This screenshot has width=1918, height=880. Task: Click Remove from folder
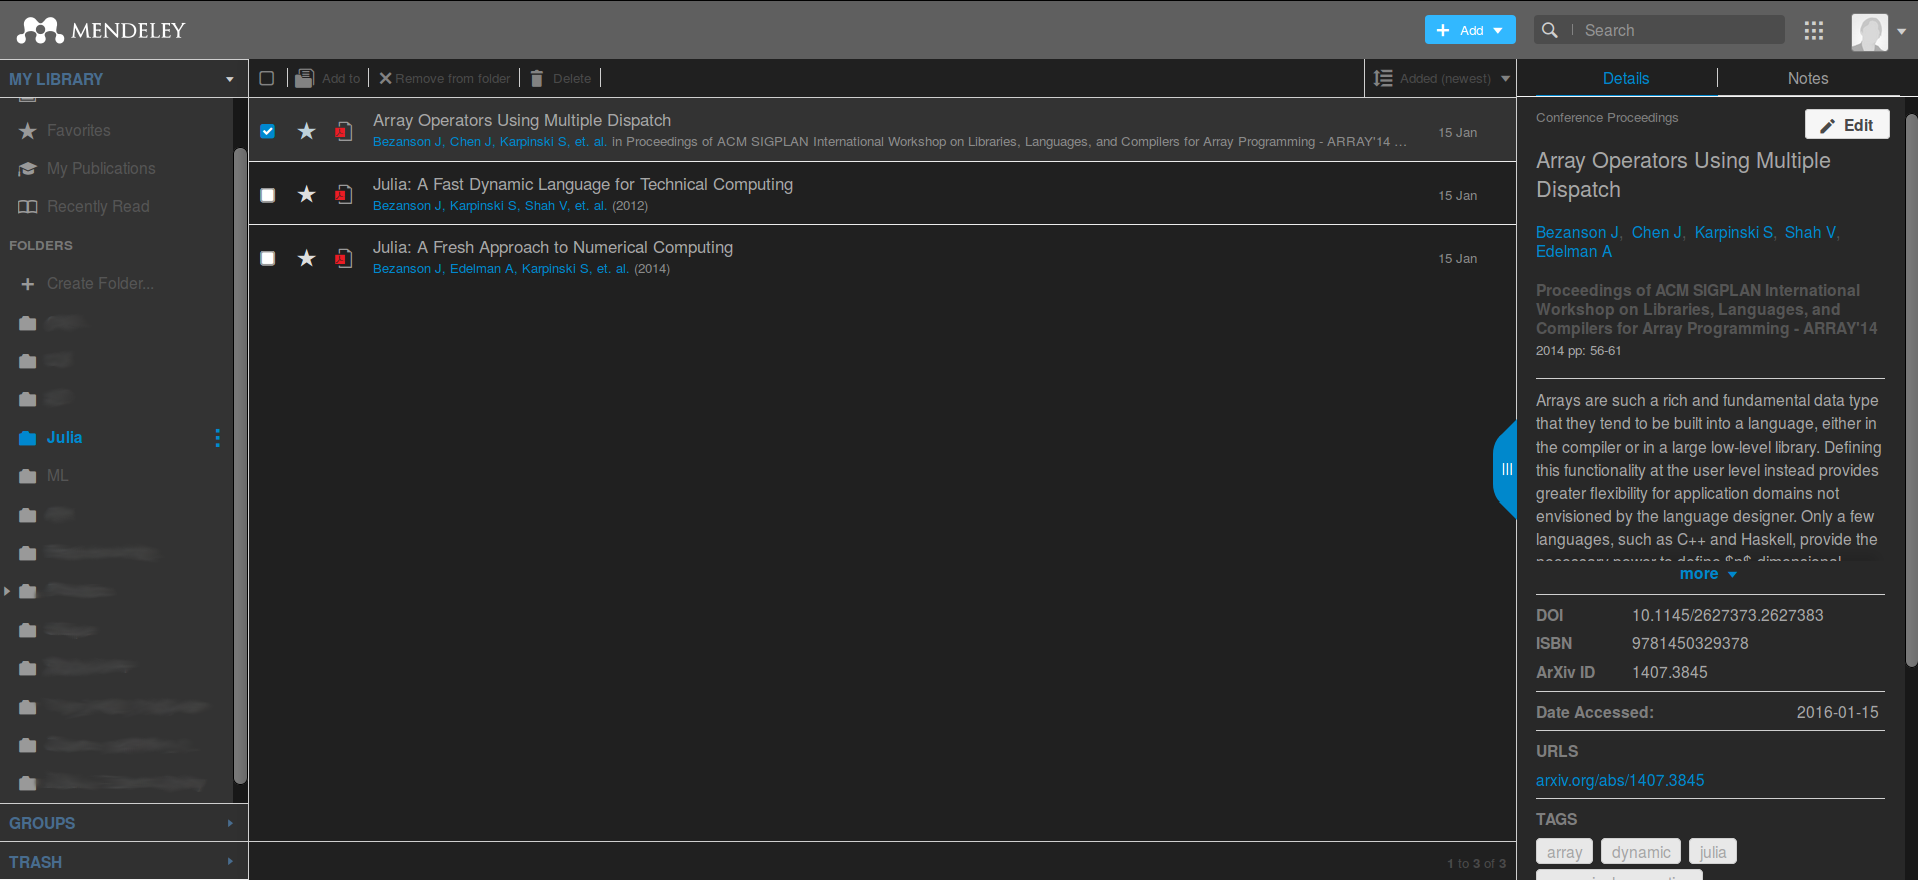point(444,78)
